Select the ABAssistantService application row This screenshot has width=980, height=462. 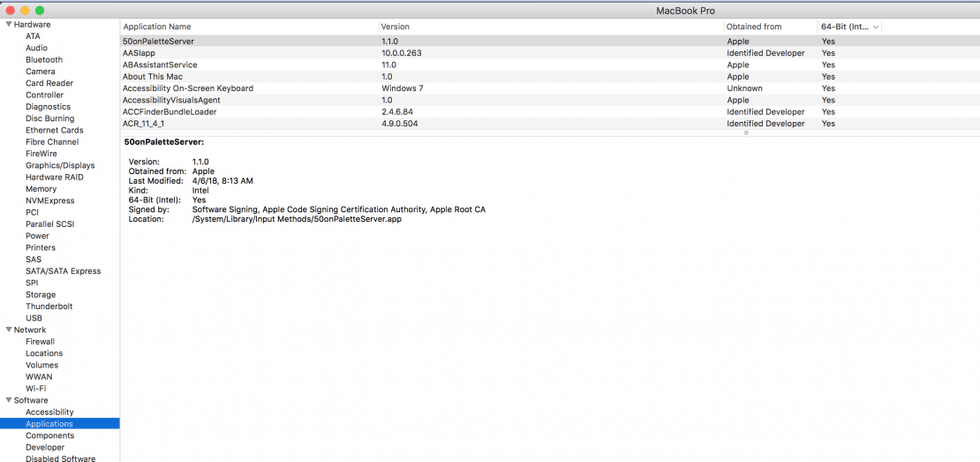coord(550,65)
